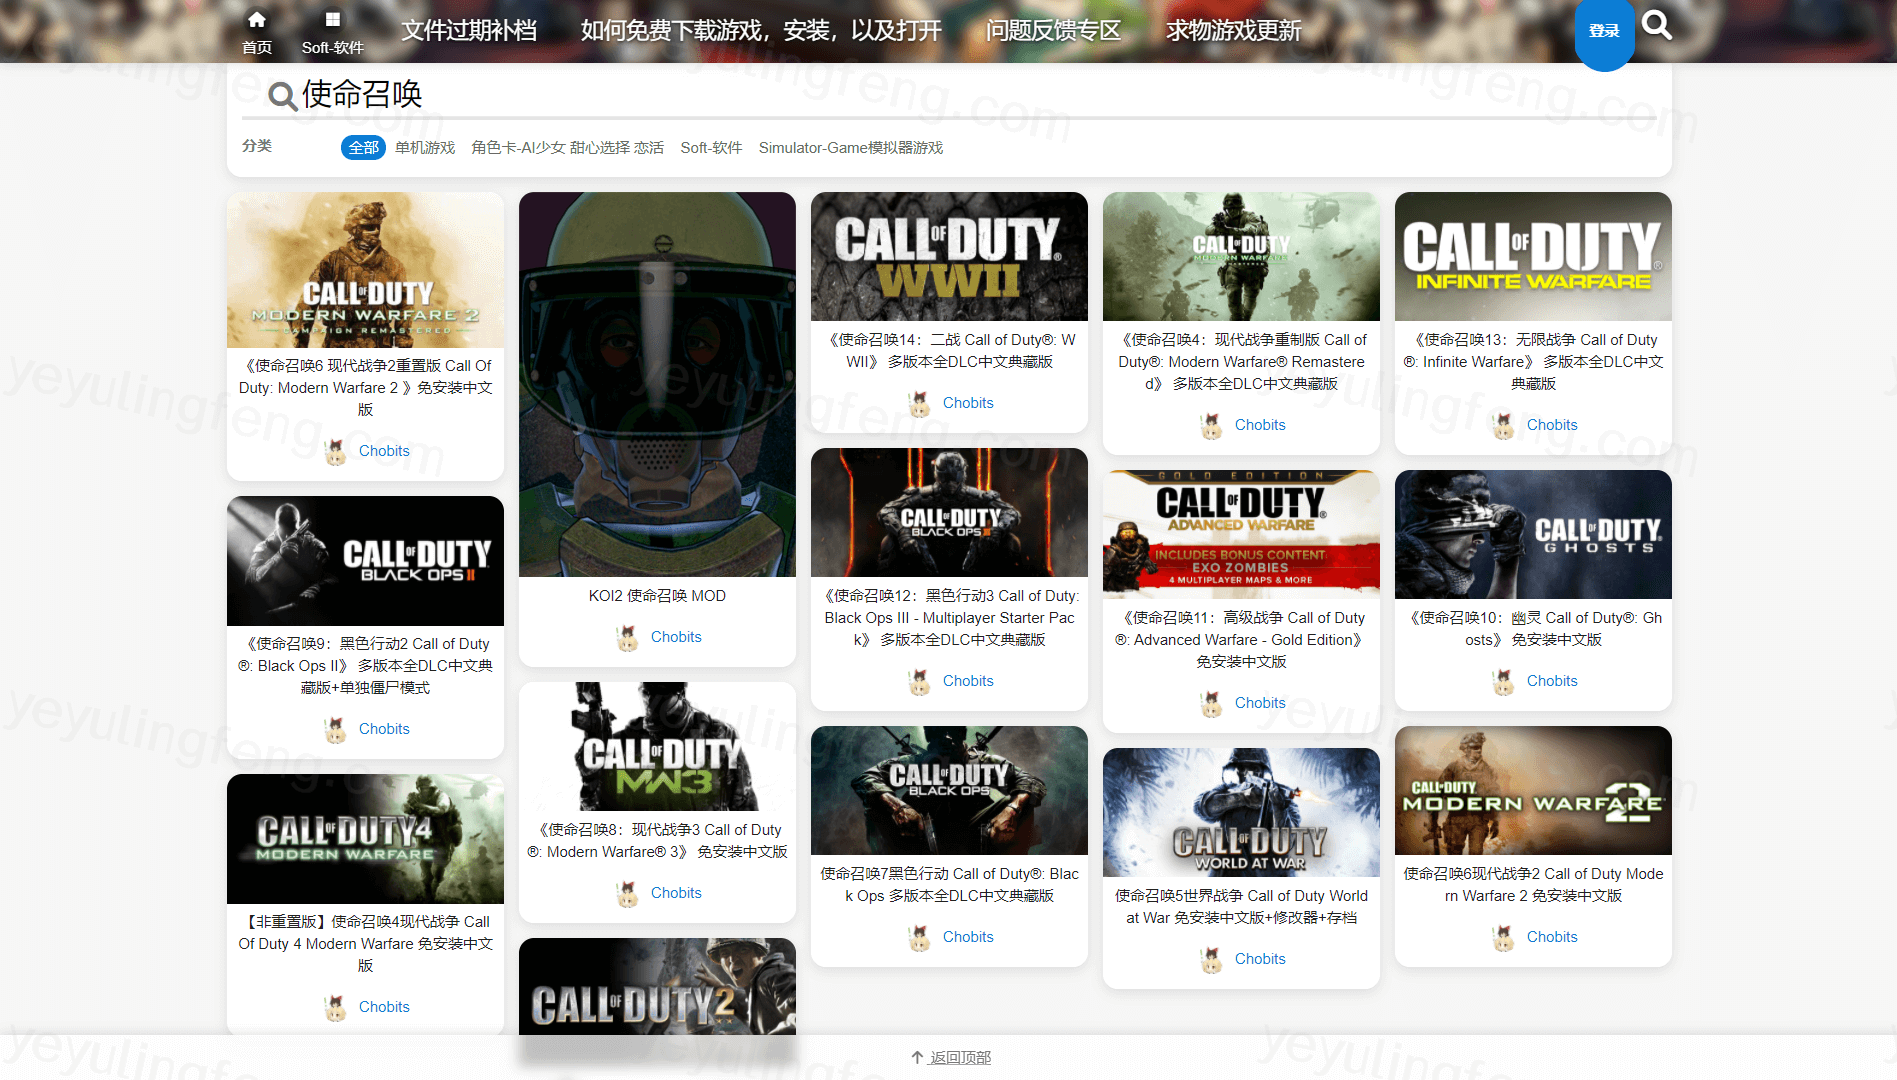Image resolution: width=1897 pixels, height=1080 pixels.
Task: Open the KOI2 使命召唤 MOD title link
Action: click(x=658, y=596)
